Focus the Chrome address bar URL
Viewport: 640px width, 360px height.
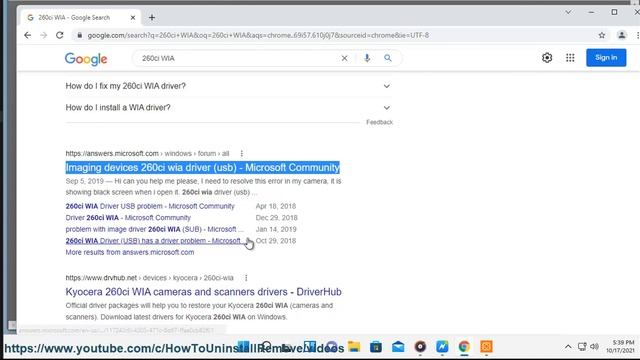point(258,36)
